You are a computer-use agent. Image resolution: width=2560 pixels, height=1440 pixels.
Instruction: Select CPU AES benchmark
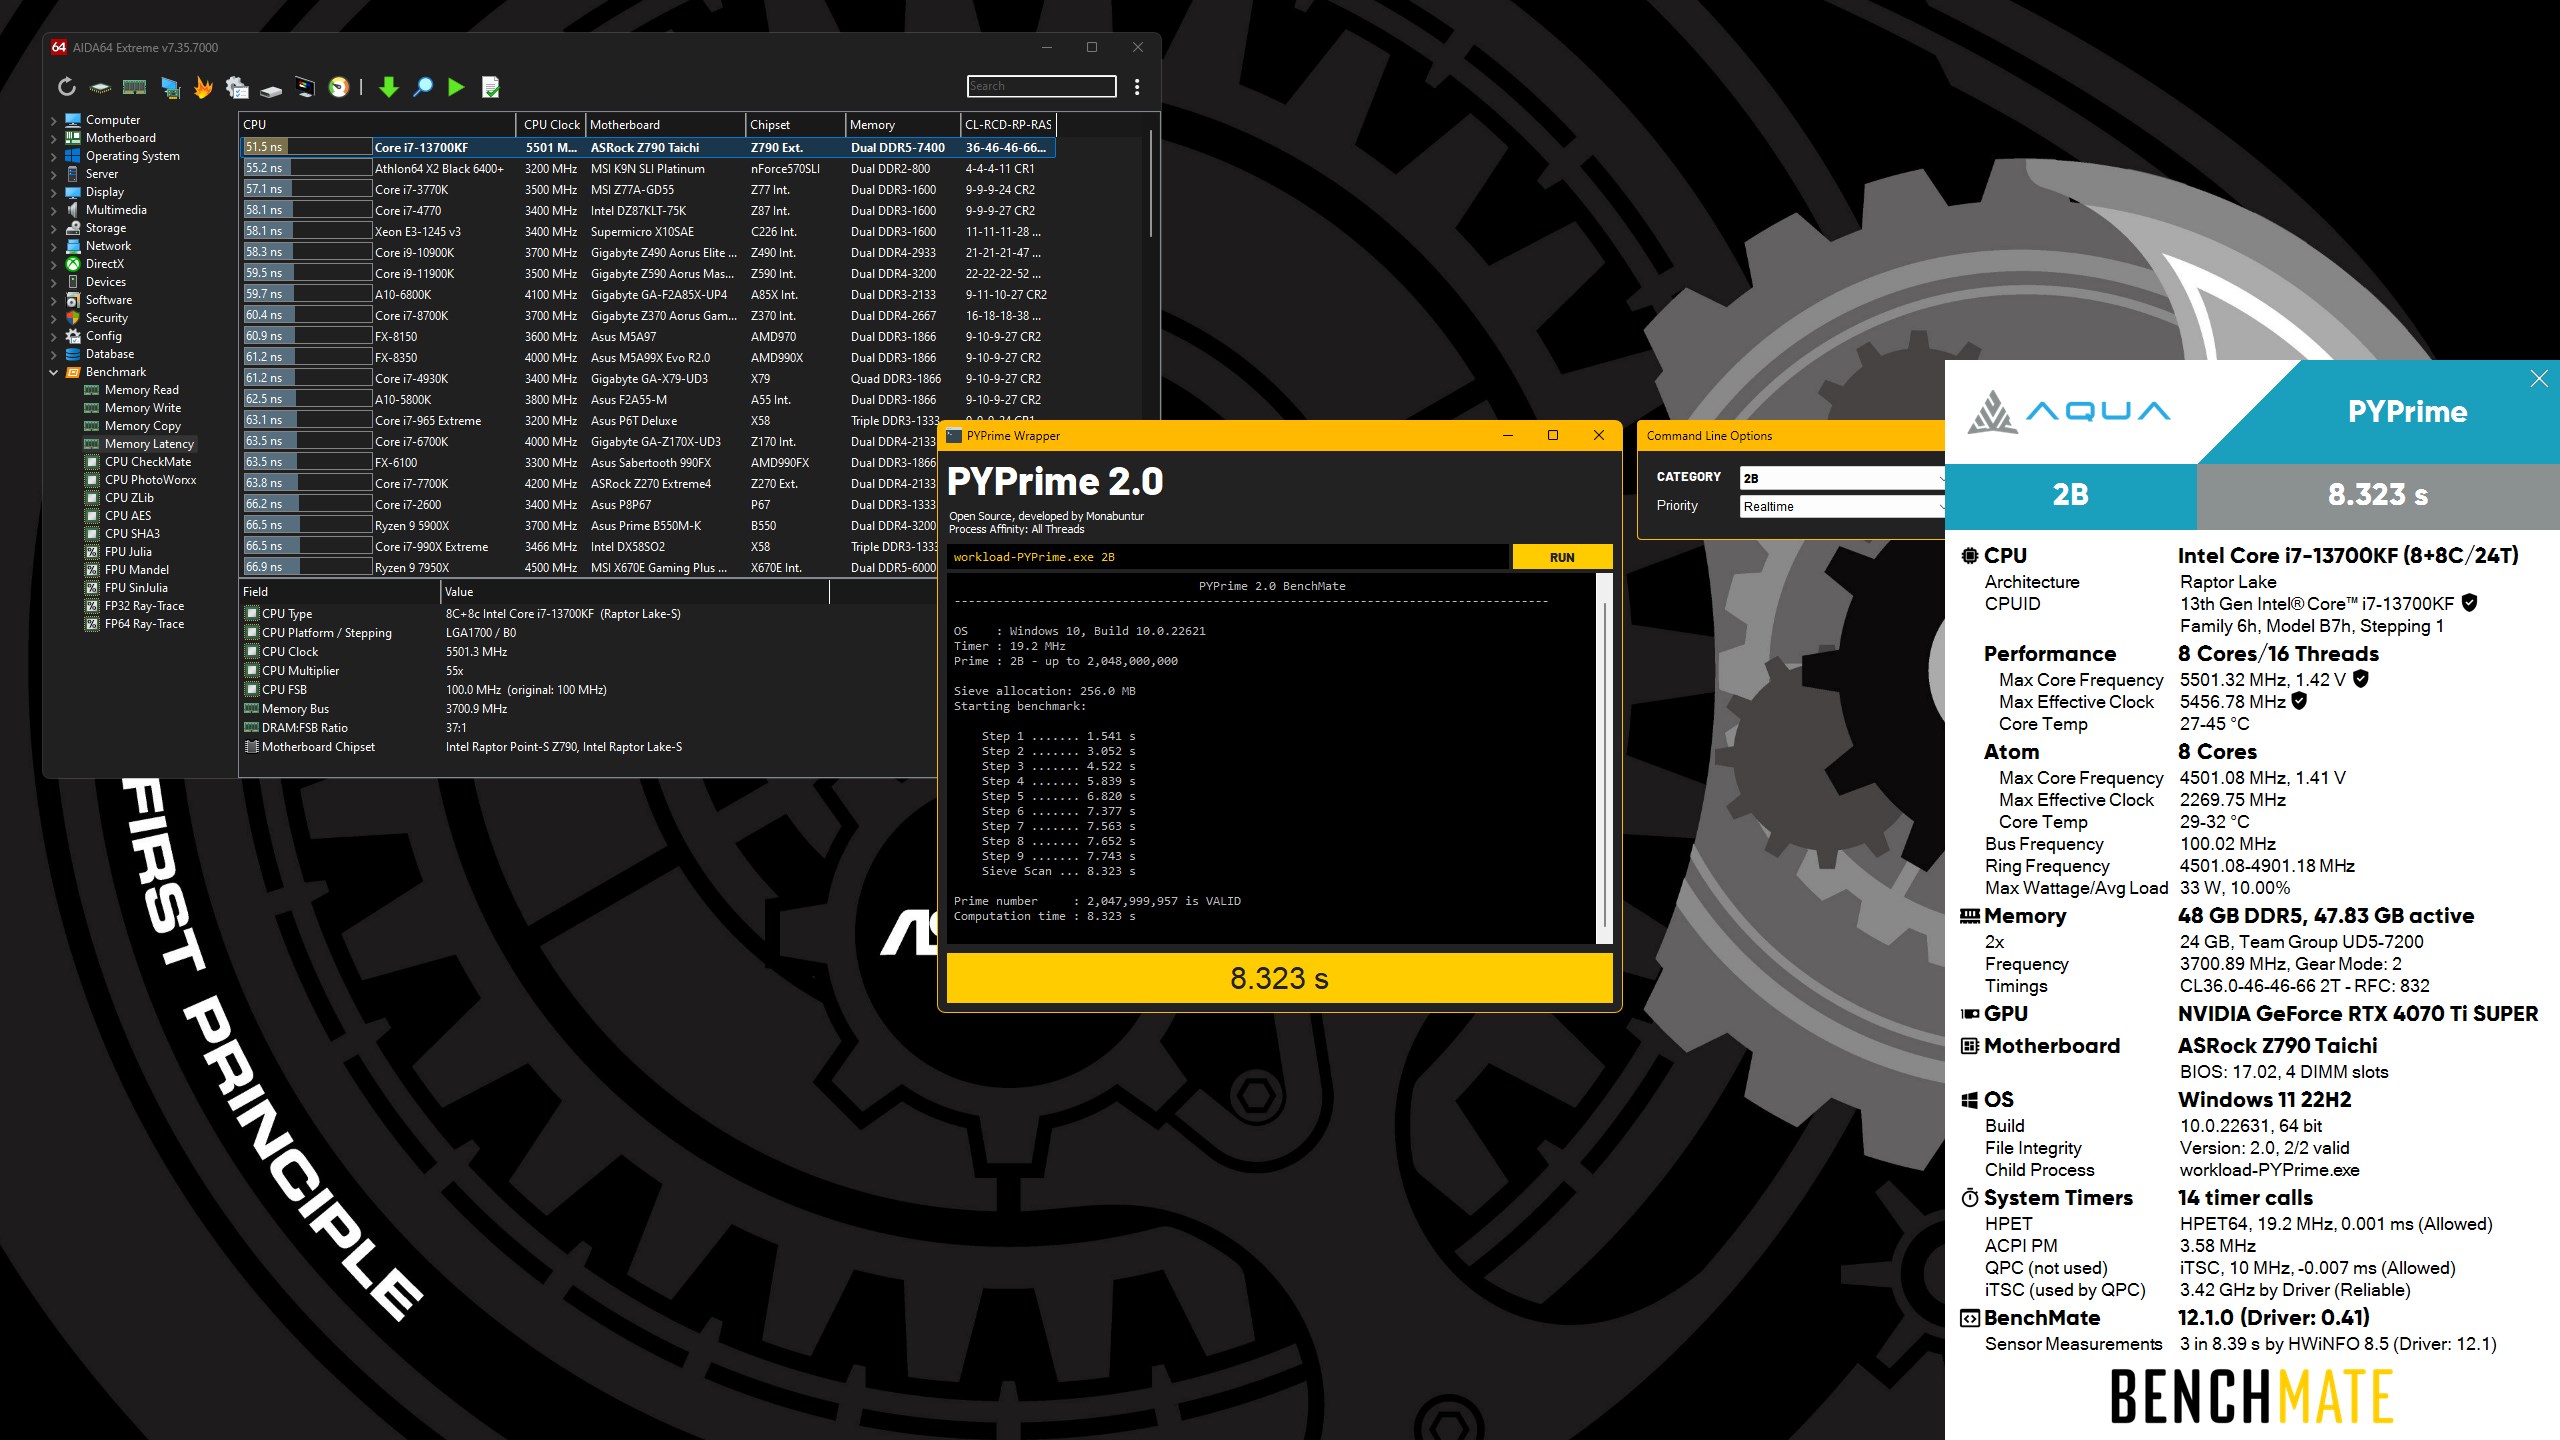(x=128, y=516)
